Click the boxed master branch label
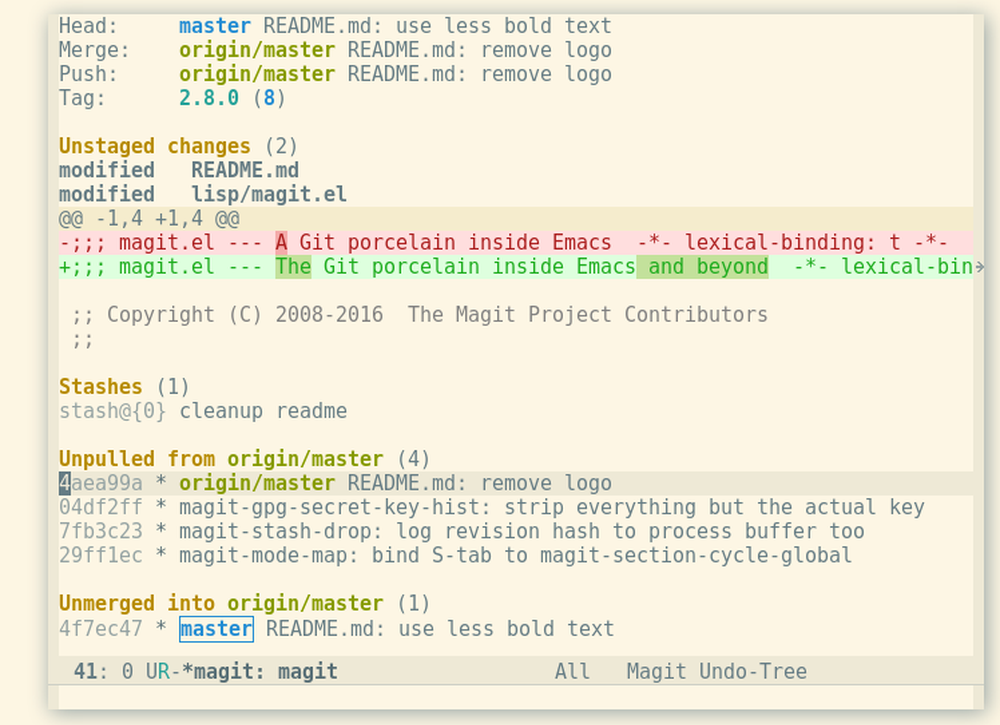 click(216, 629)
